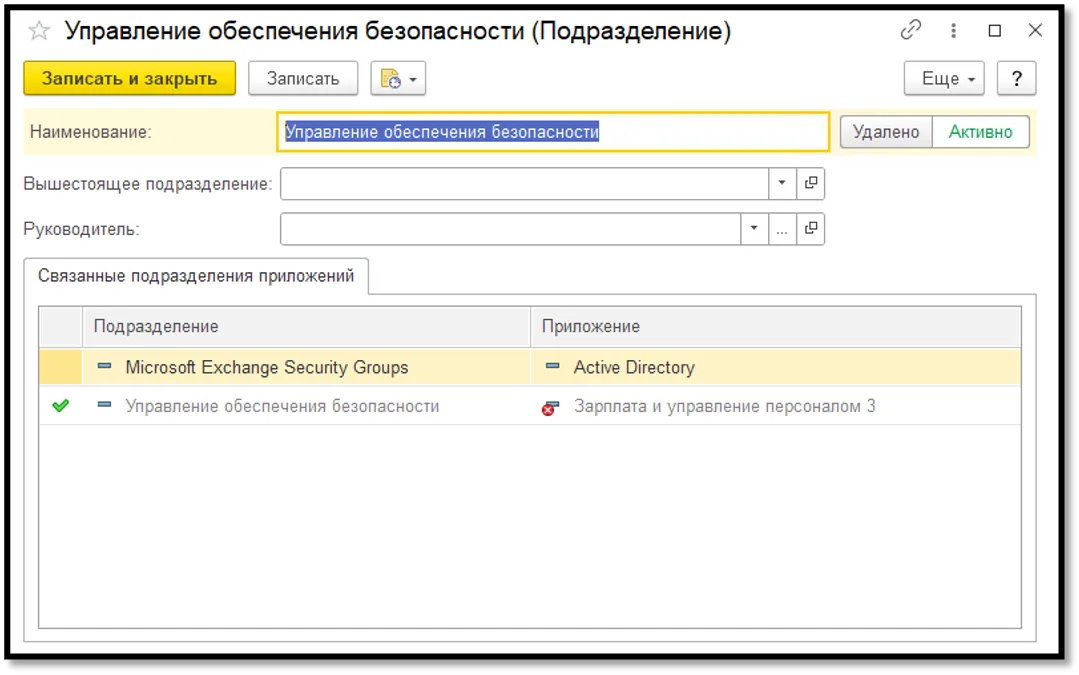Screen dimensions: 1079x675
Task: Open superior department via the open-form icon
Action: click(812, 184)
